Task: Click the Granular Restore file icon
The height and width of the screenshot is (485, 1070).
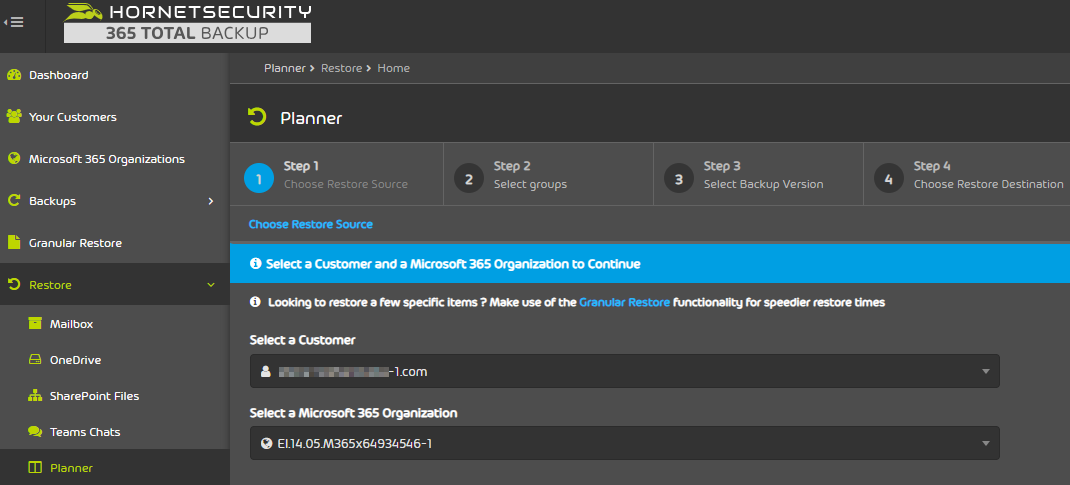Action: (x=14, y=243)
